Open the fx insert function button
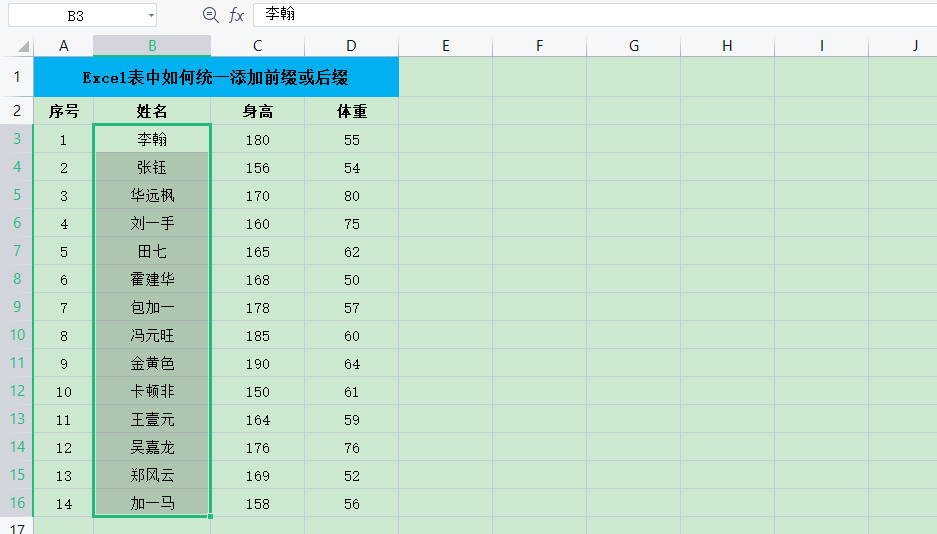937x534 pixels. pos(237,16)
